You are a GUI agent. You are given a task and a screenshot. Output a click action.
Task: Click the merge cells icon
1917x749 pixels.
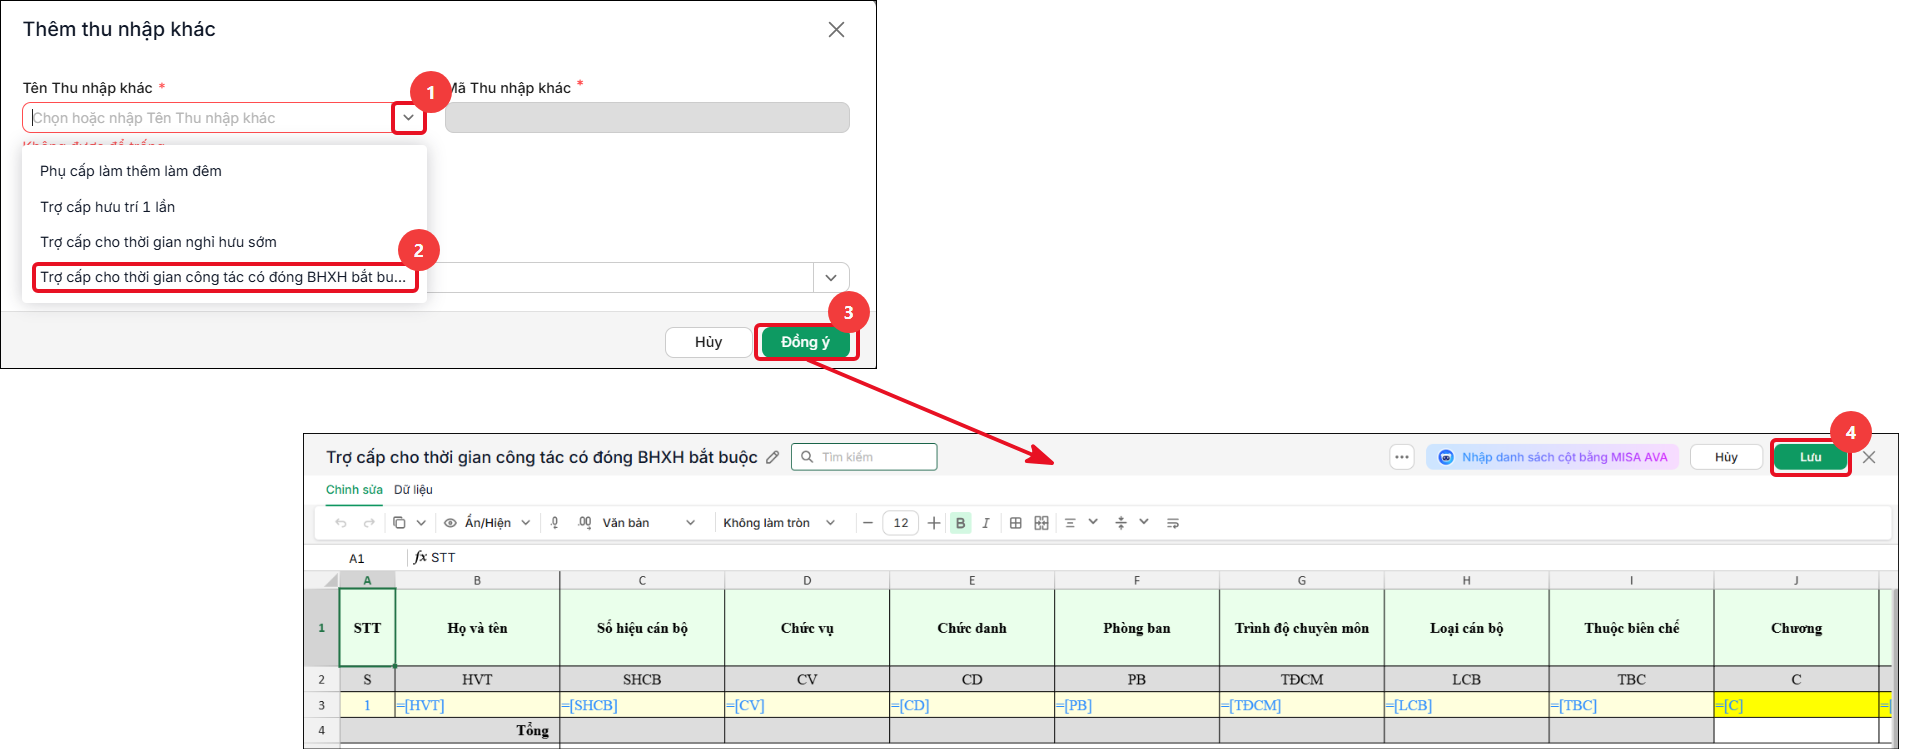point(1042,523)
